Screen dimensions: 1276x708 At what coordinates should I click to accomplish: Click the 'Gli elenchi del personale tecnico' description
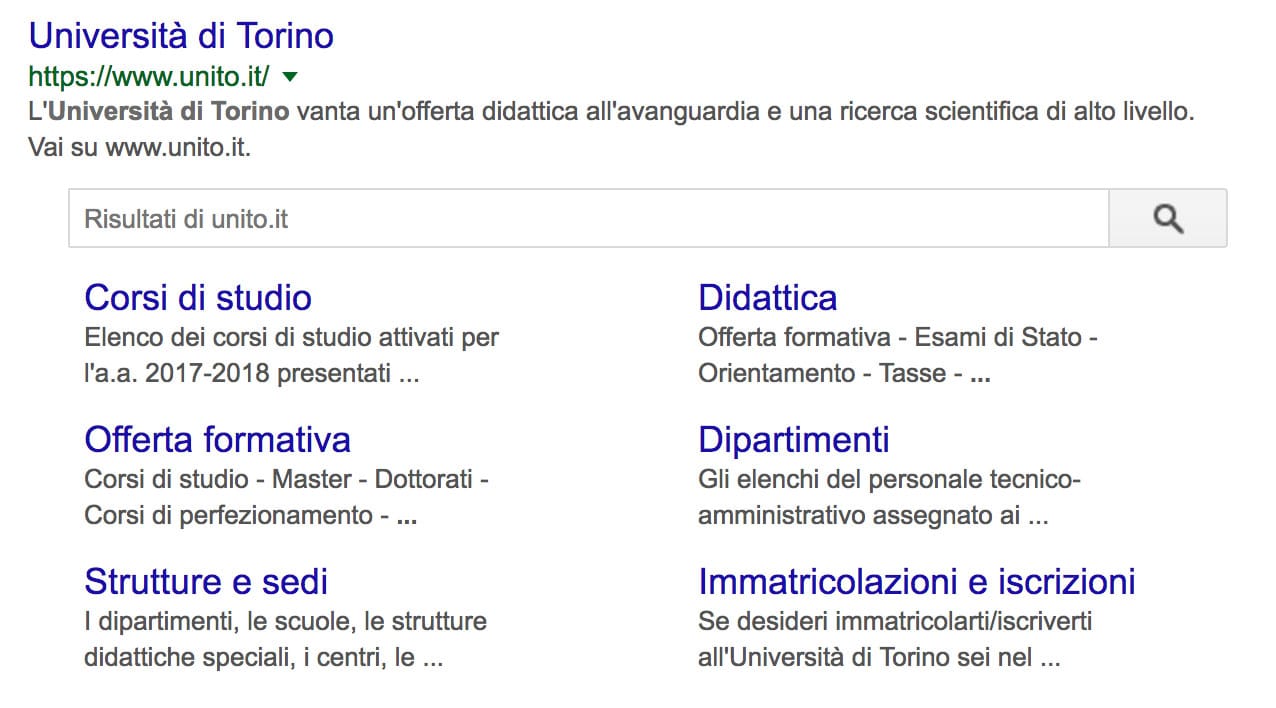(x=889, y=497)
